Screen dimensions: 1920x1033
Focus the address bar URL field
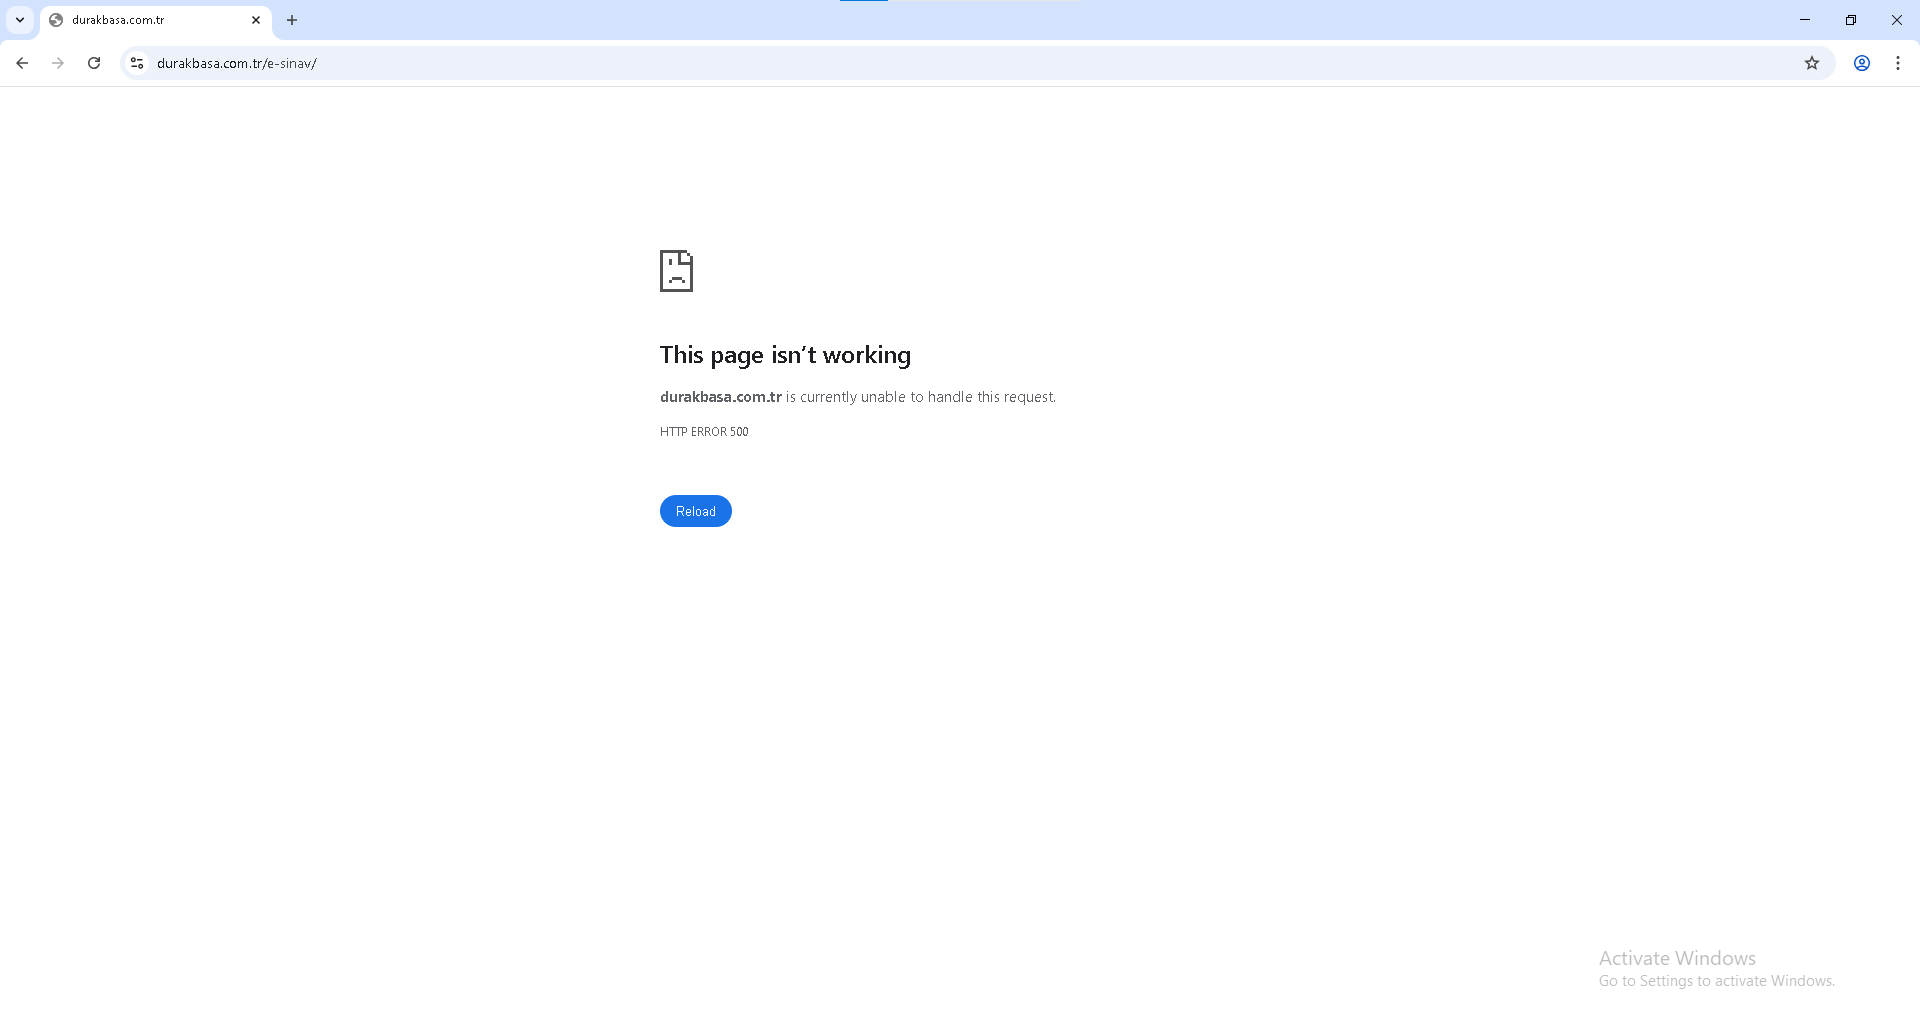coord(900,63)
